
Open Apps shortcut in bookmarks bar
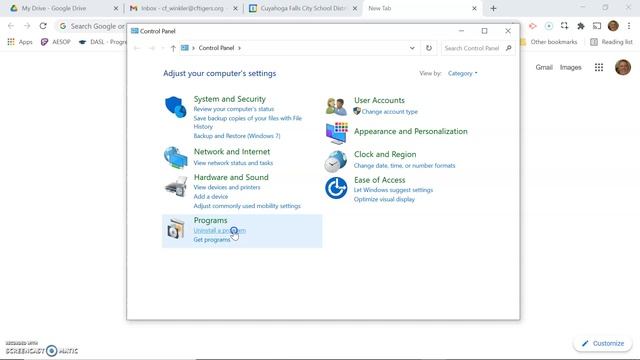pos(20,42)
